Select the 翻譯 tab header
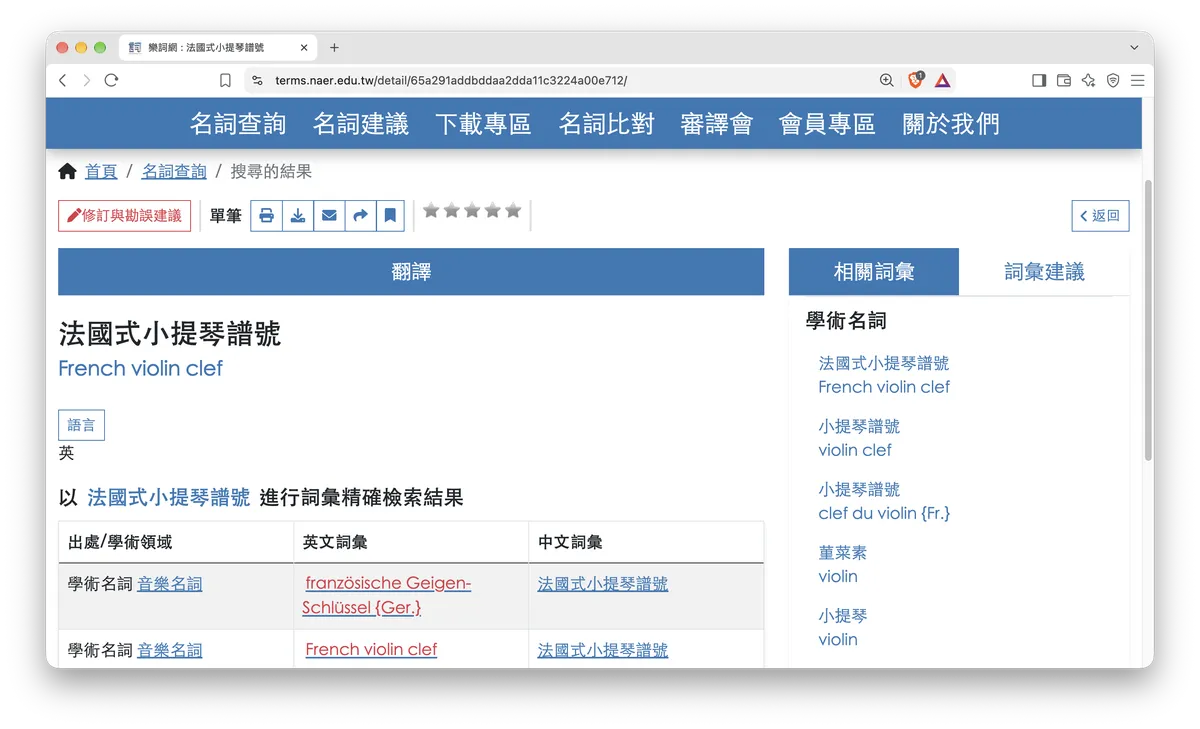 click(411, 272)
